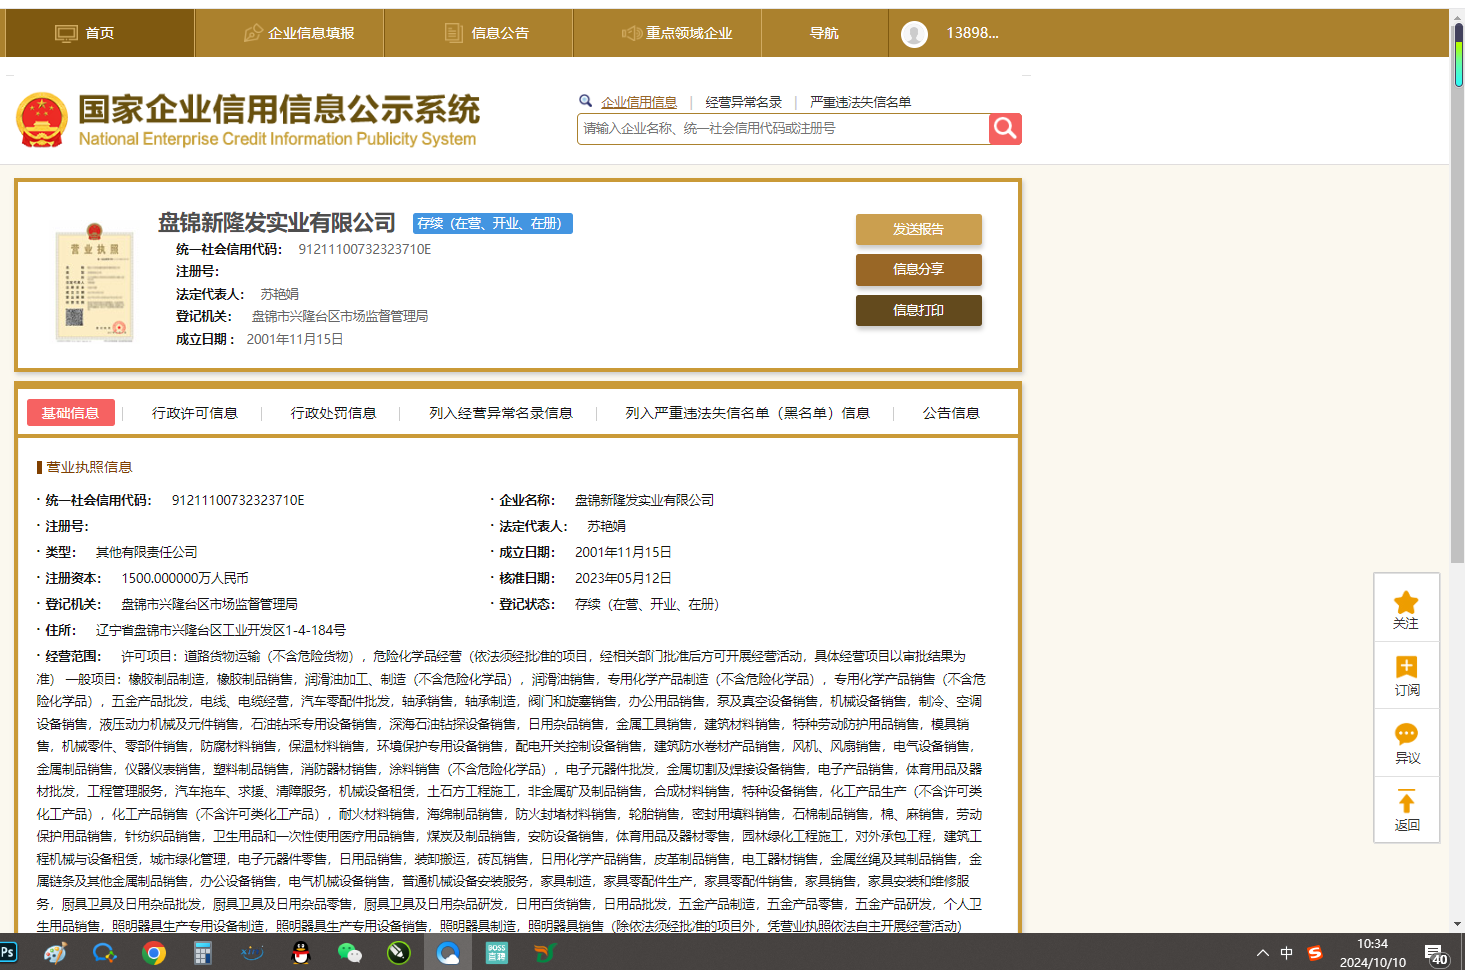Switch to the 公告信息 tab
This screenshot has width=1465, height=970.
point(951,413)
